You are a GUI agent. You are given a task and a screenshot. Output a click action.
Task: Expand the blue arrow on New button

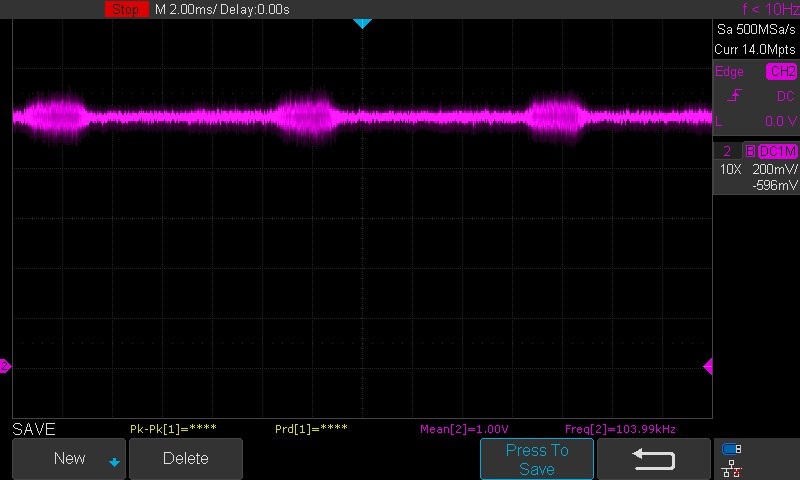tap(114, 462)
